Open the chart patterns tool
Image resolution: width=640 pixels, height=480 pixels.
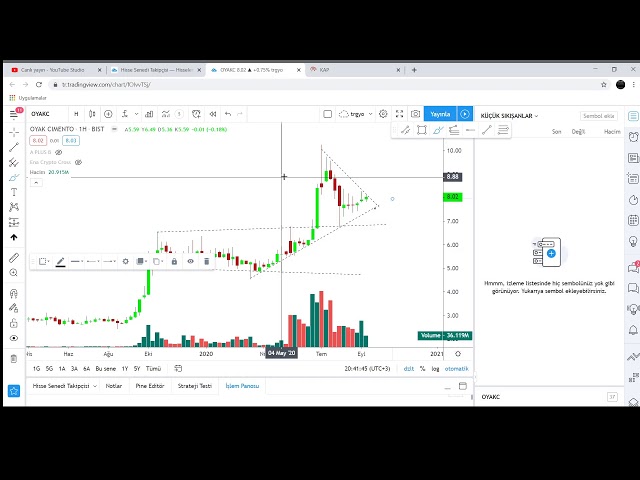coord(14,207)
